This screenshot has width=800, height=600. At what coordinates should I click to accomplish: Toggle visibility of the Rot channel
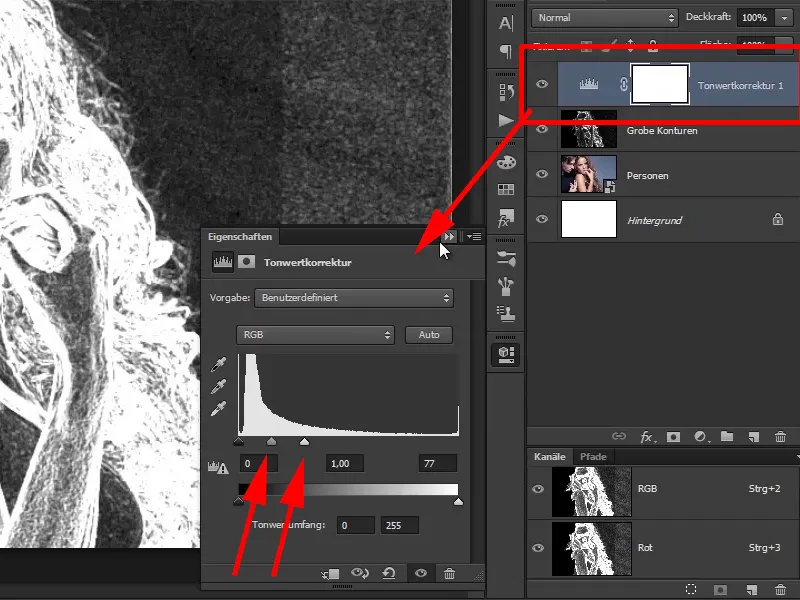538,547
